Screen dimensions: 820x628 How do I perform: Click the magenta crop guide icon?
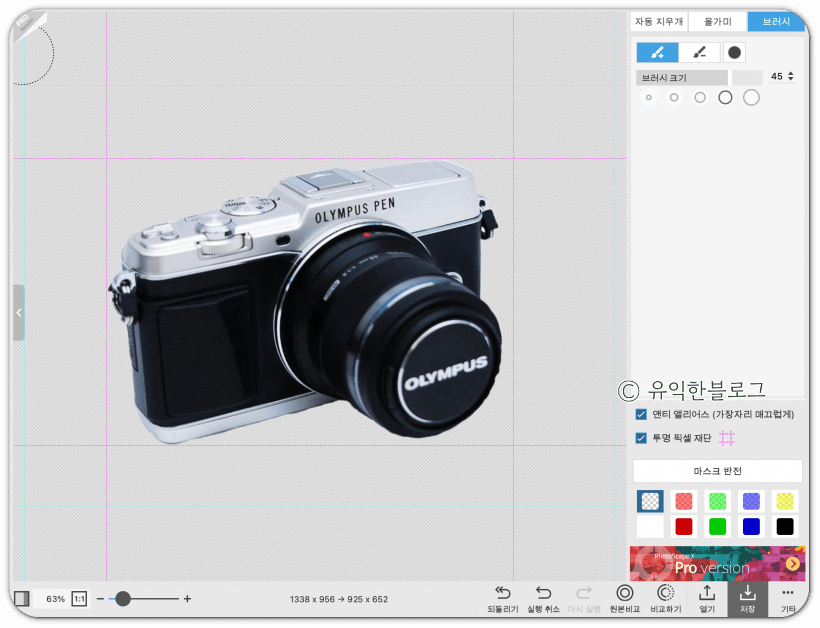click(x=726, y=438)
